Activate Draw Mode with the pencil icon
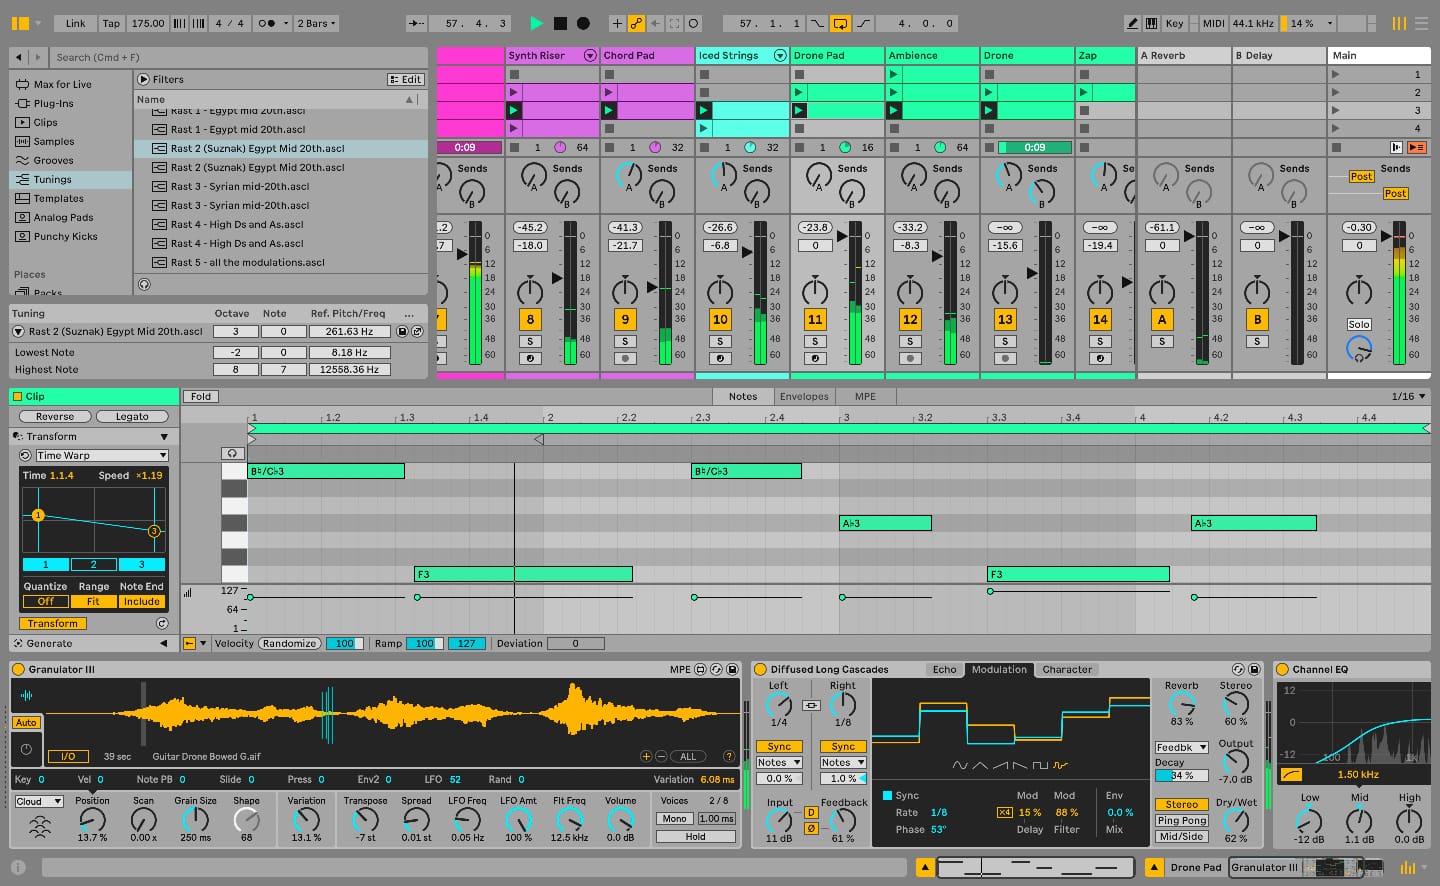This screenshot has width=1440, height=886. coord(1132,23)
